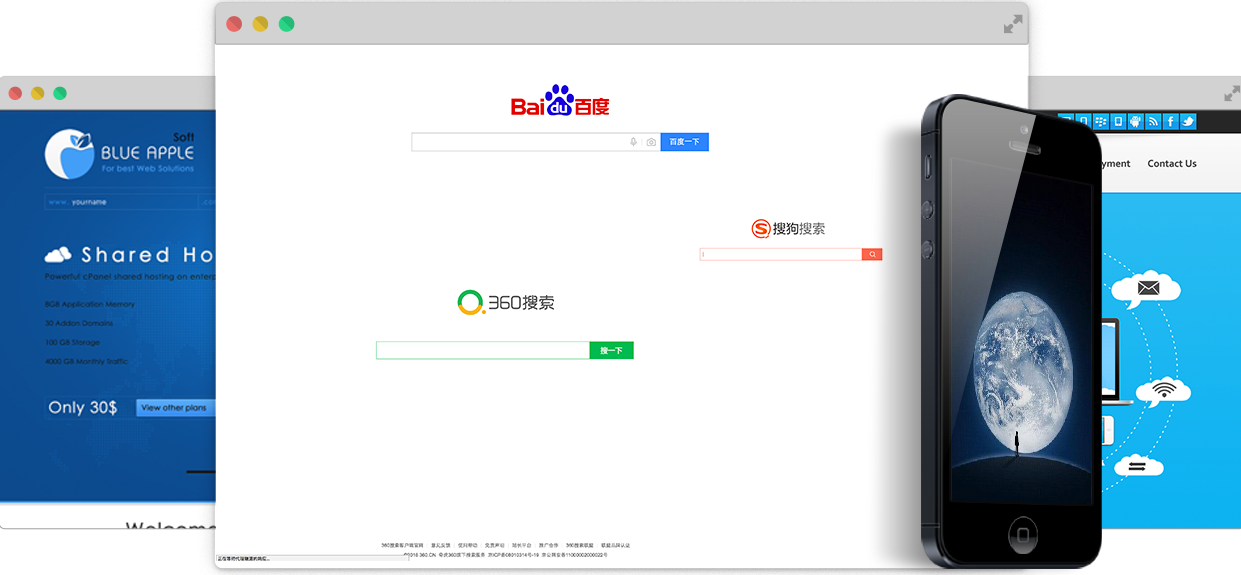Click the Baidu camera image search icon
Screen dimensions: 1241x575
point(651,142)
